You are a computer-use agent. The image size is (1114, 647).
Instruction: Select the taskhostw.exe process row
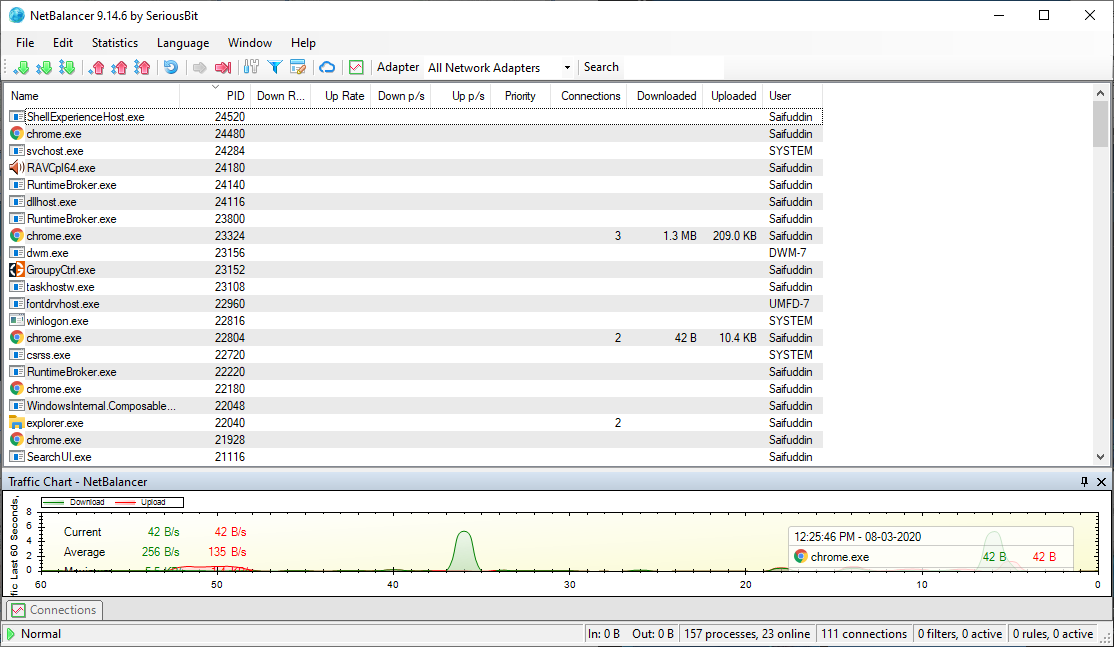click(x=414, y=287)
